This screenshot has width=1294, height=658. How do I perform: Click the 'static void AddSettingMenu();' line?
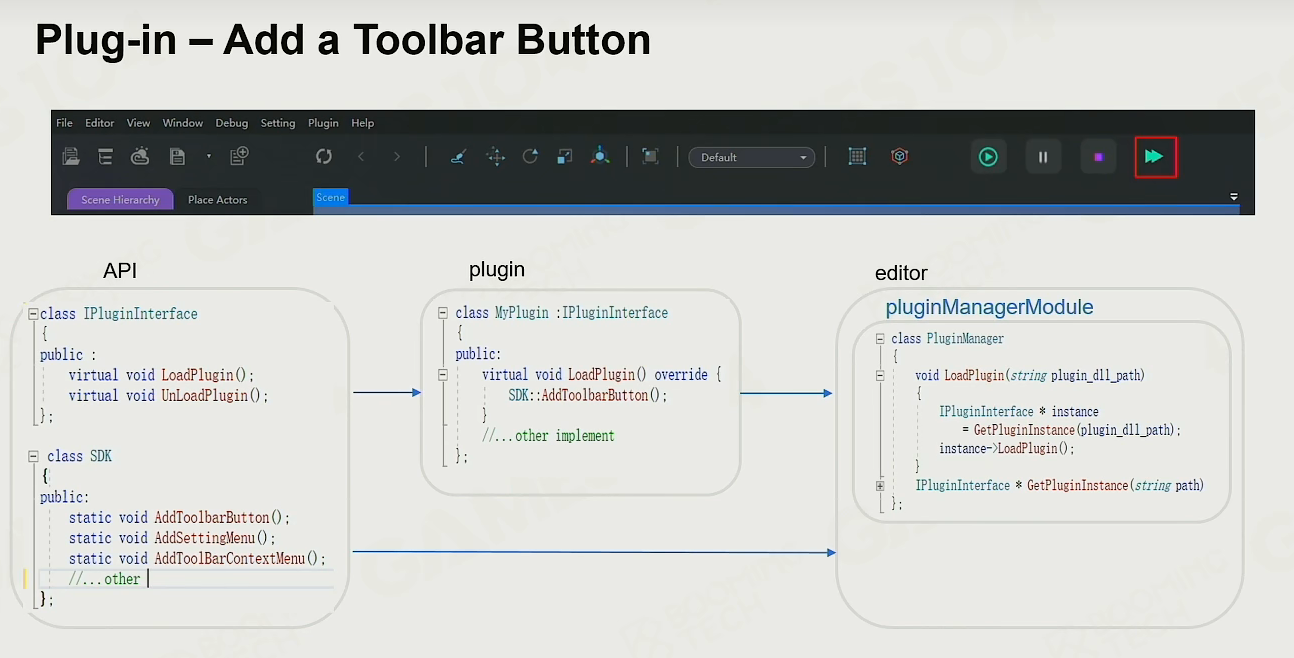[172, 538]
